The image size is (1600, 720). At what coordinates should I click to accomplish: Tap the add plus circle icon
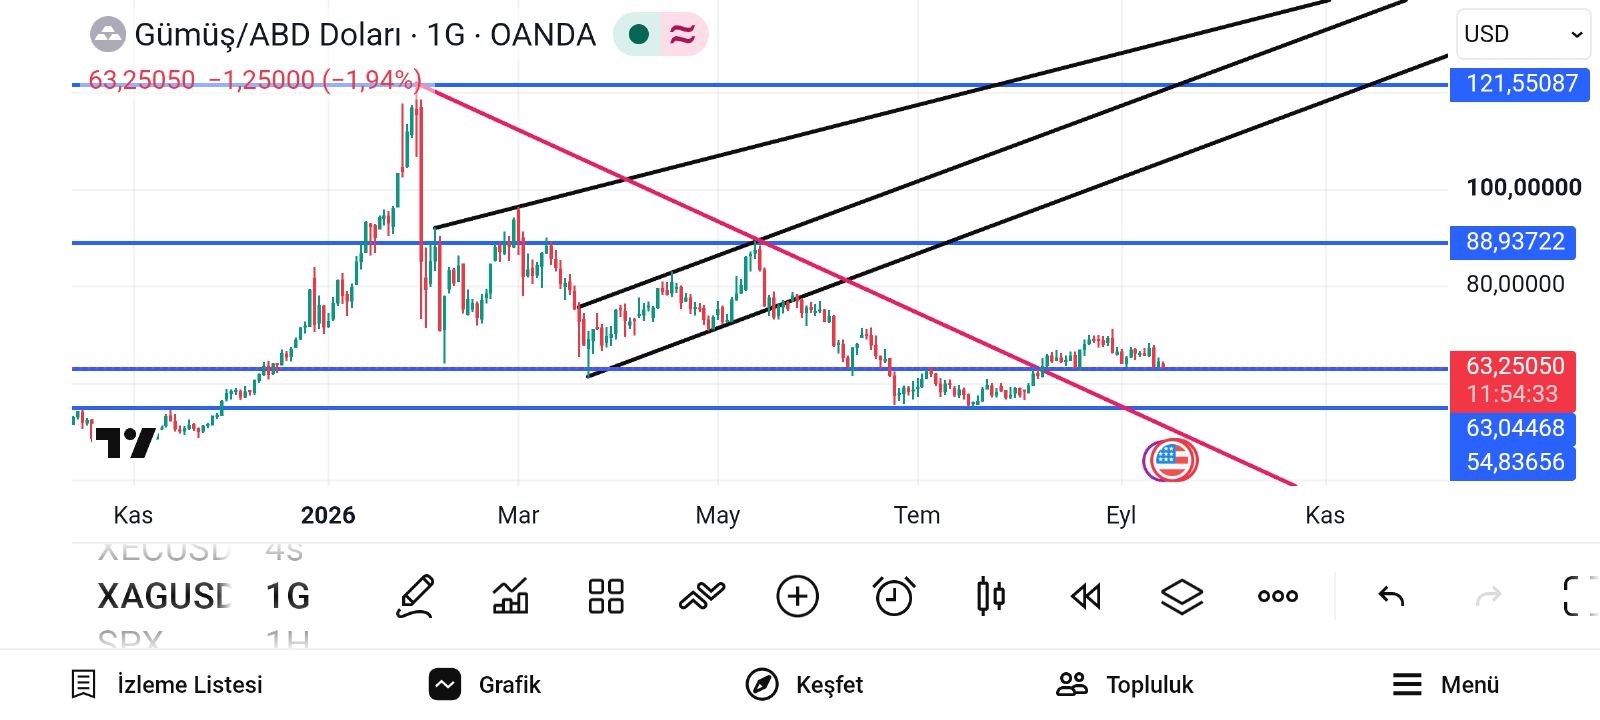[x=798, y=596]
